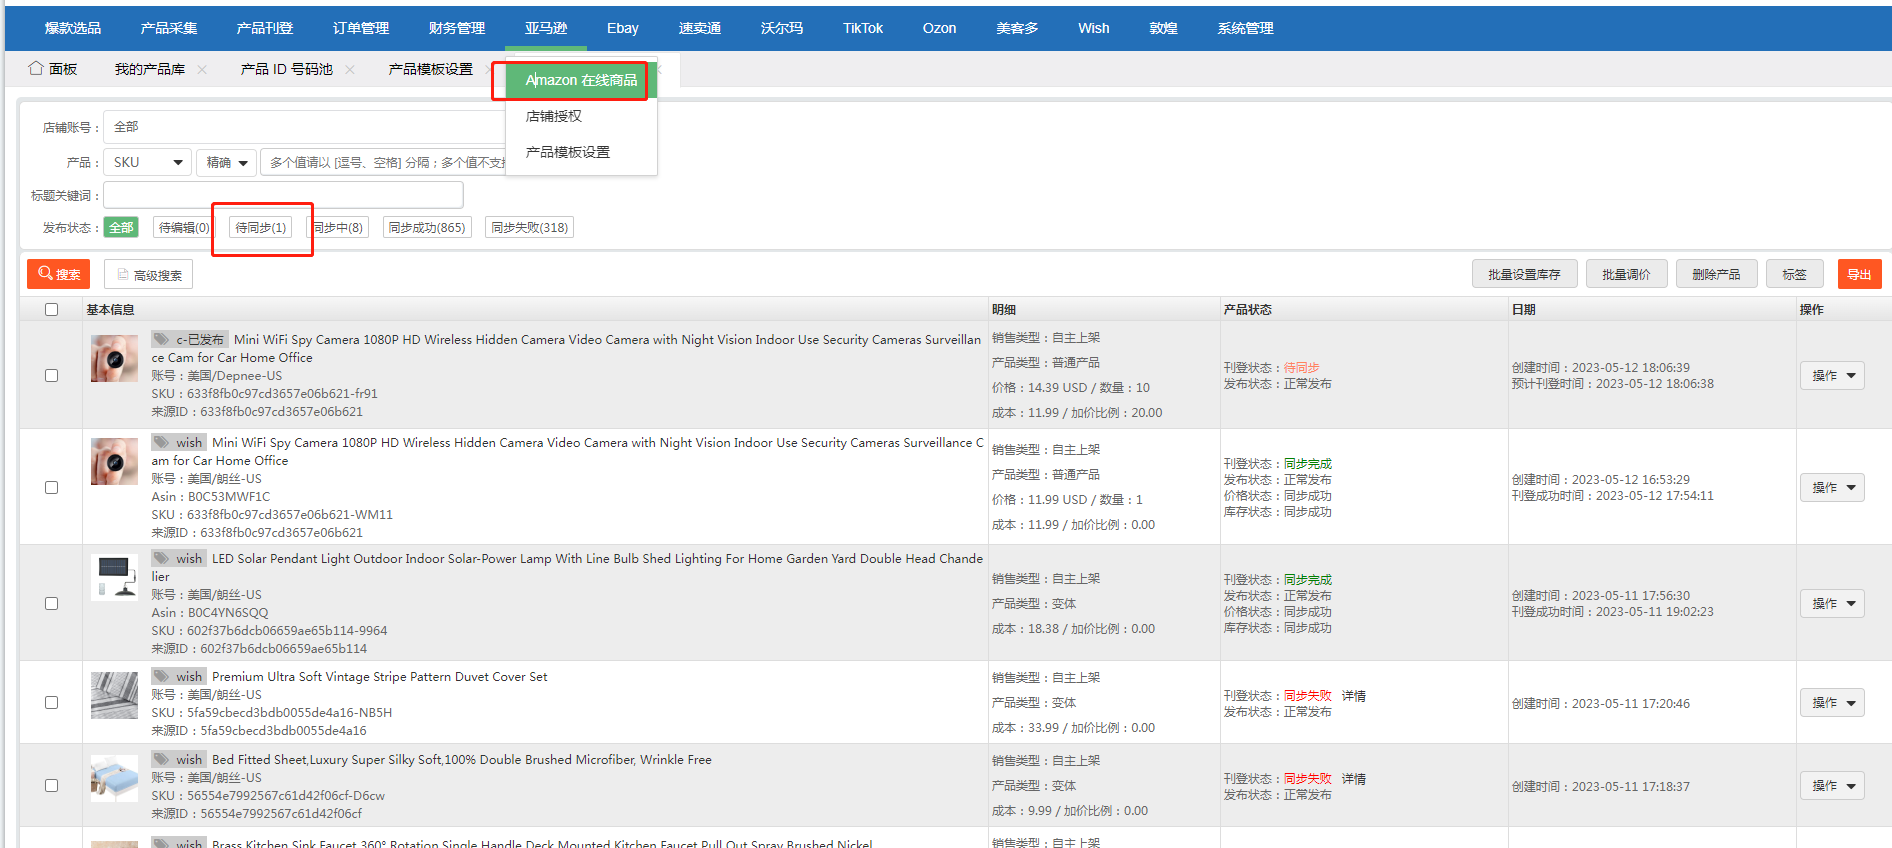
Task: Close the 我的产品库 tab
Action: pos(202,69)
